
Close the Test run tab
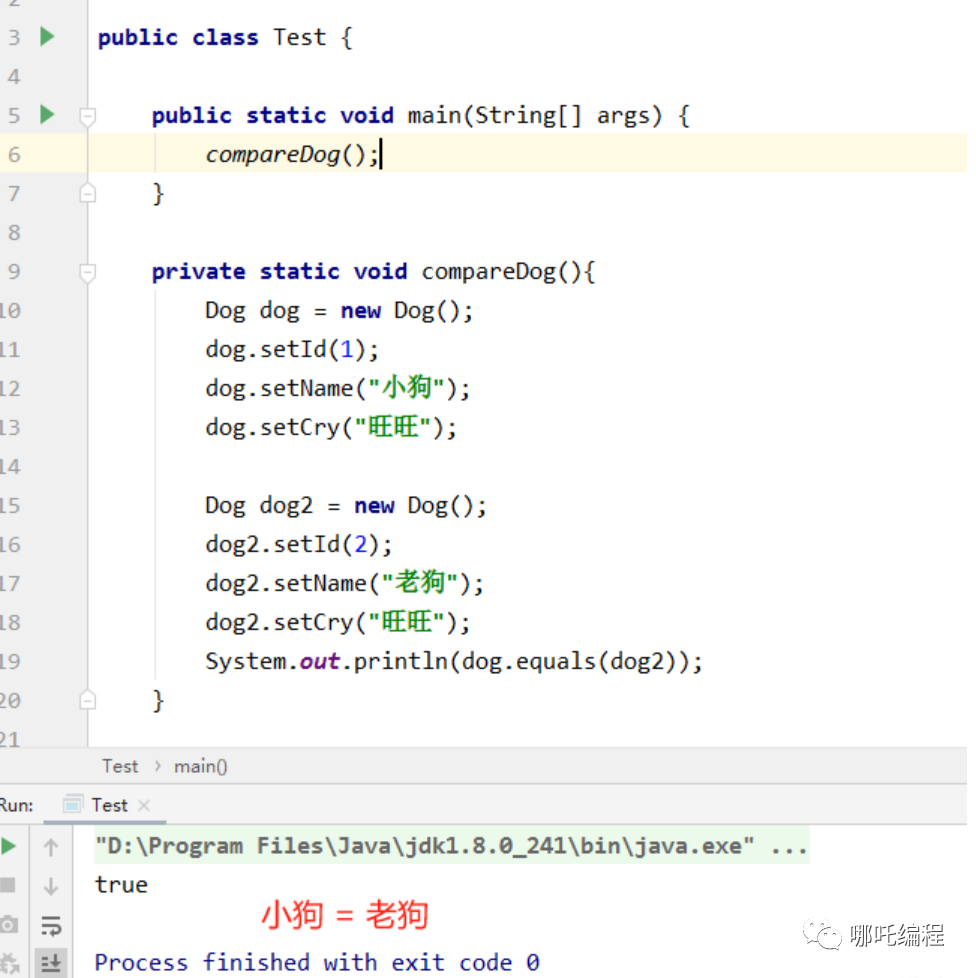point(144,805)
